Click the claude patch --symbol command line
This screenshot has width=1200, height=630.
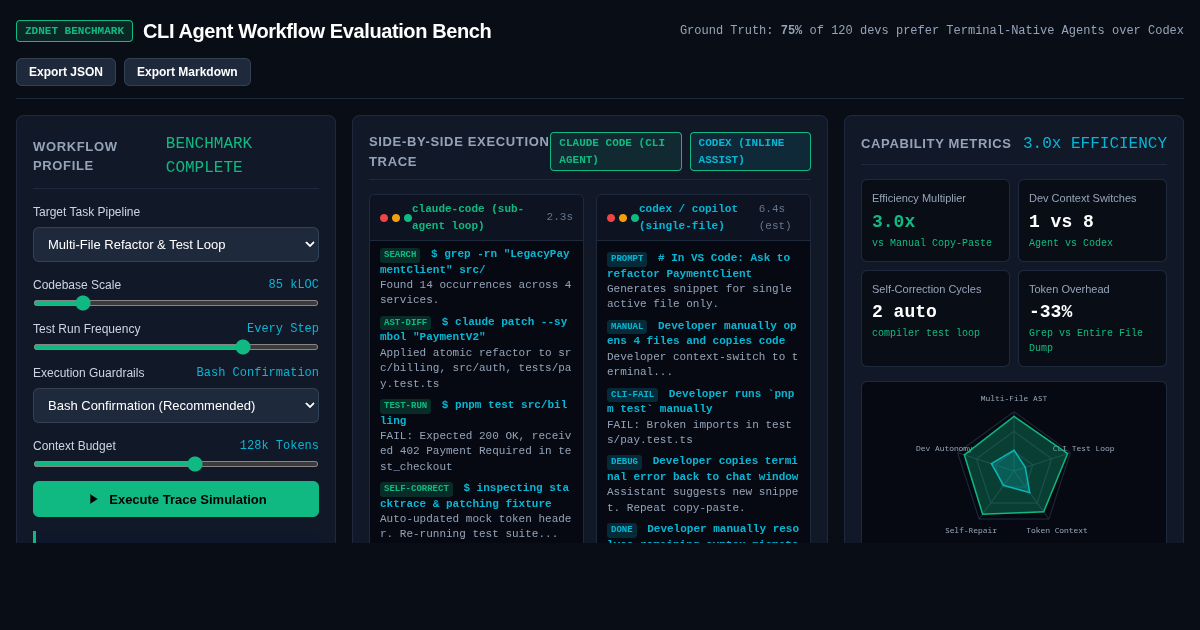pos(474,330)
